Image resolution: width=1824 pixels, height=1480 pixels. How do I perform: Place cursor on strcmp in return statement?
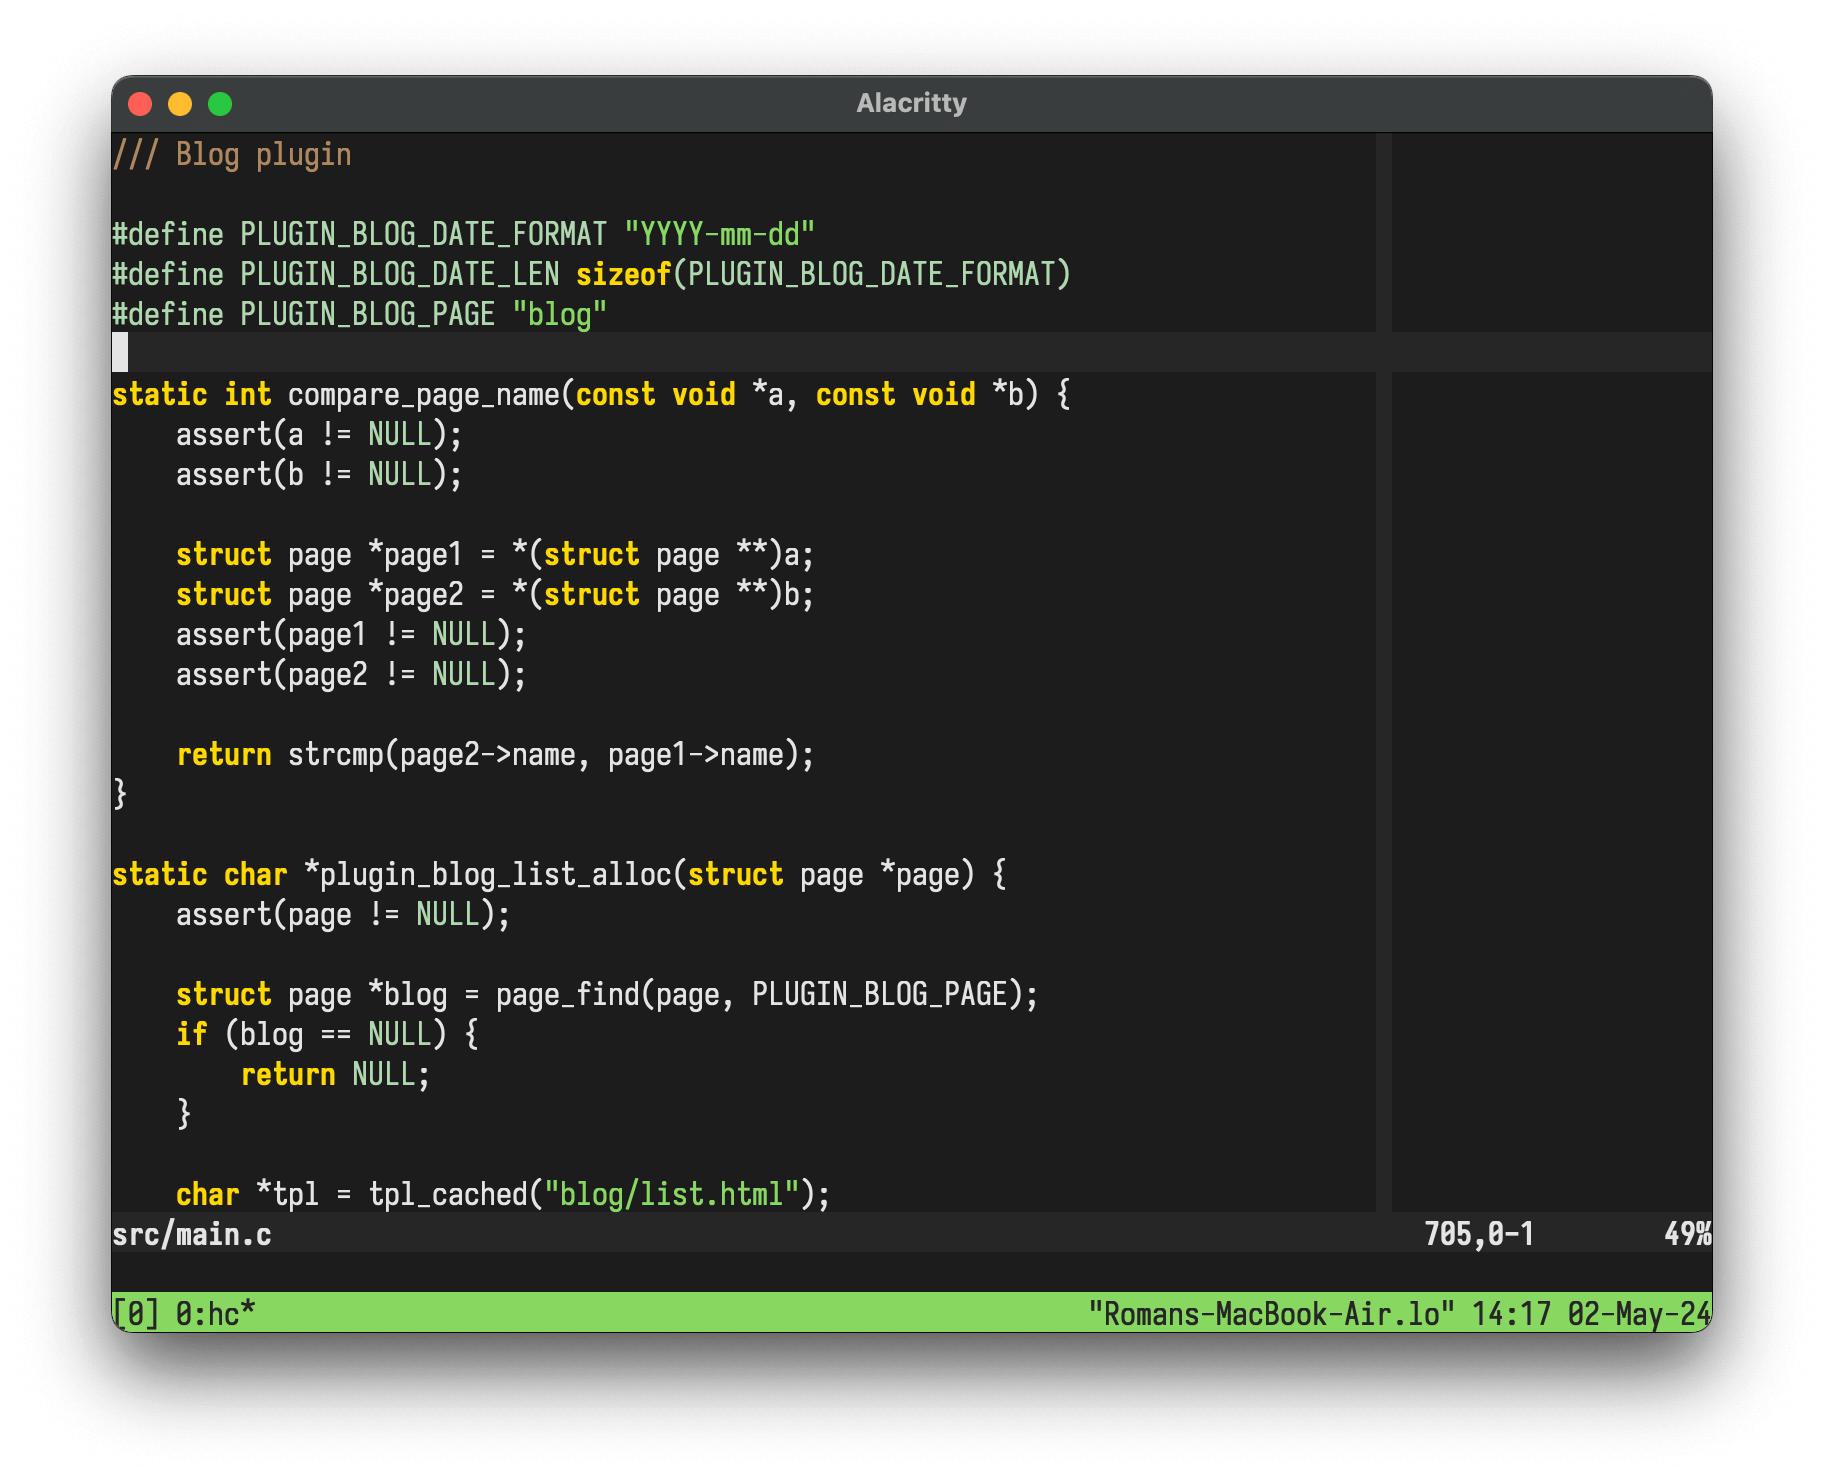pos(335,755)
